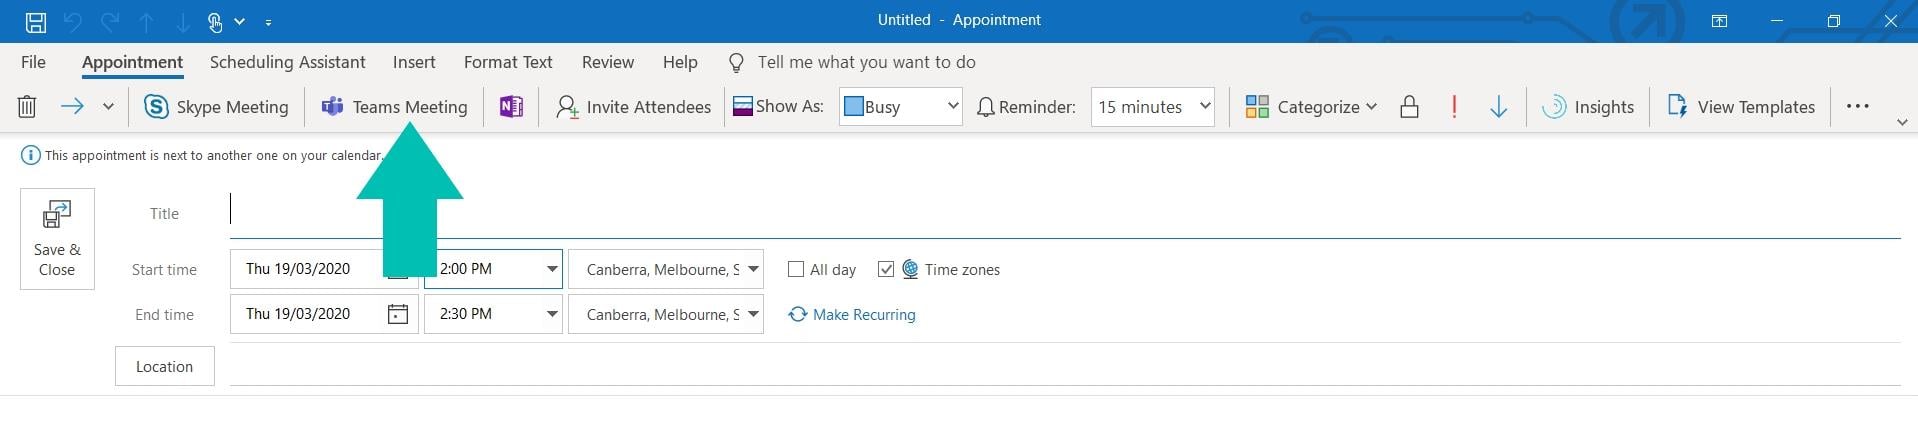
Task: Open the Format Text tab
Action: (508, 62)
